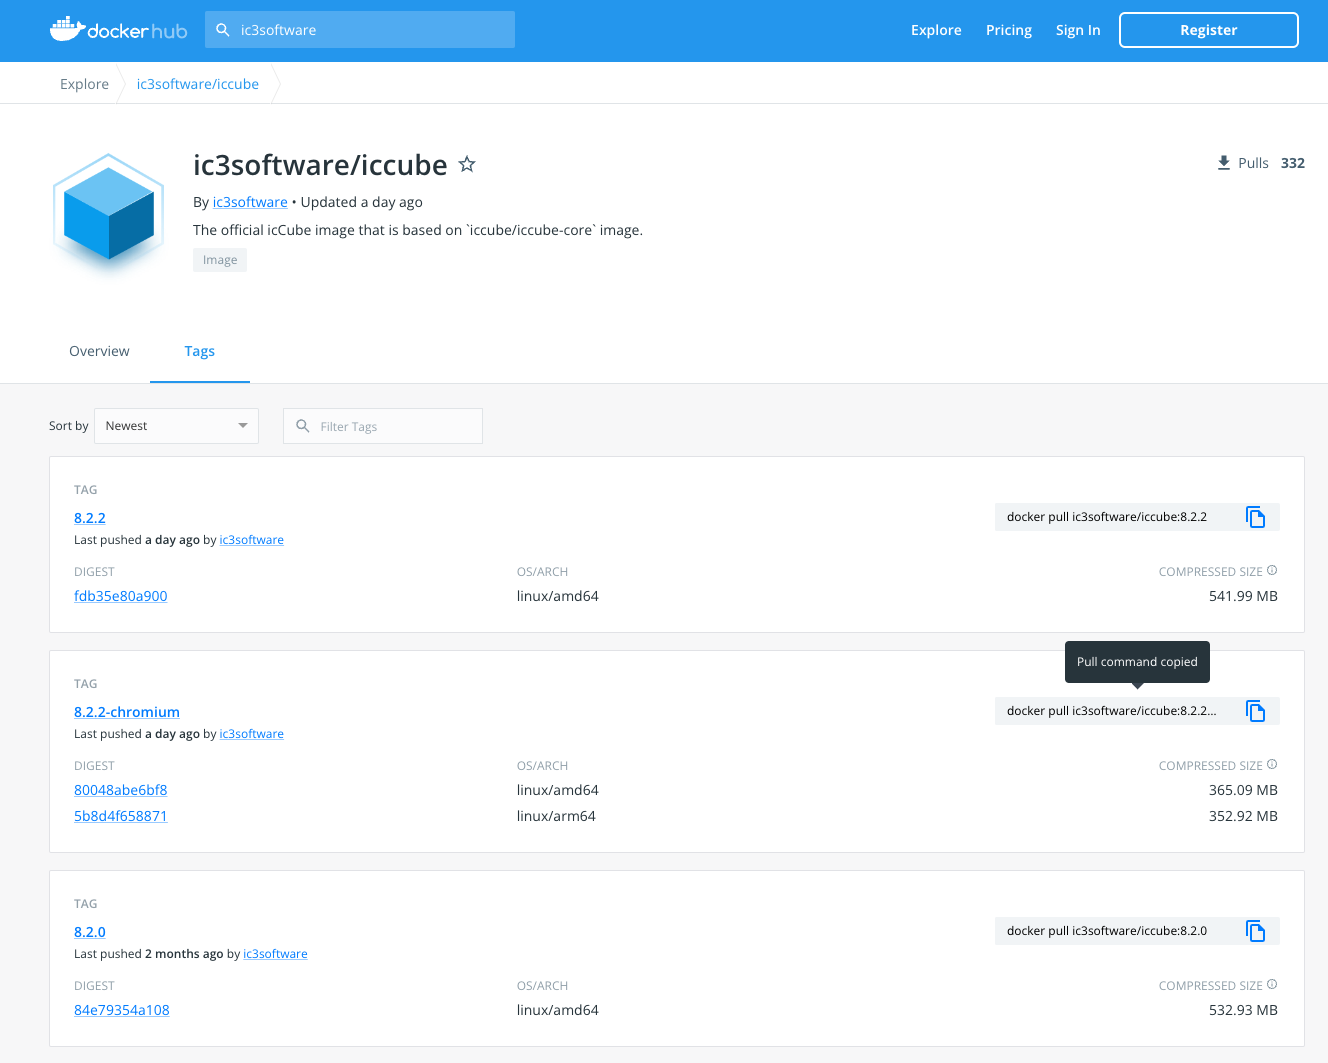Open digest 5b8d4f658871
The image size is (1328, 1063).
click(121, 816)
